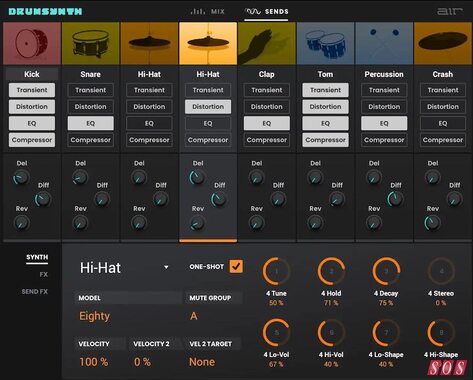Click the 4 Lo-Vol macro knob
473x380 pixels.
[276, 333]
